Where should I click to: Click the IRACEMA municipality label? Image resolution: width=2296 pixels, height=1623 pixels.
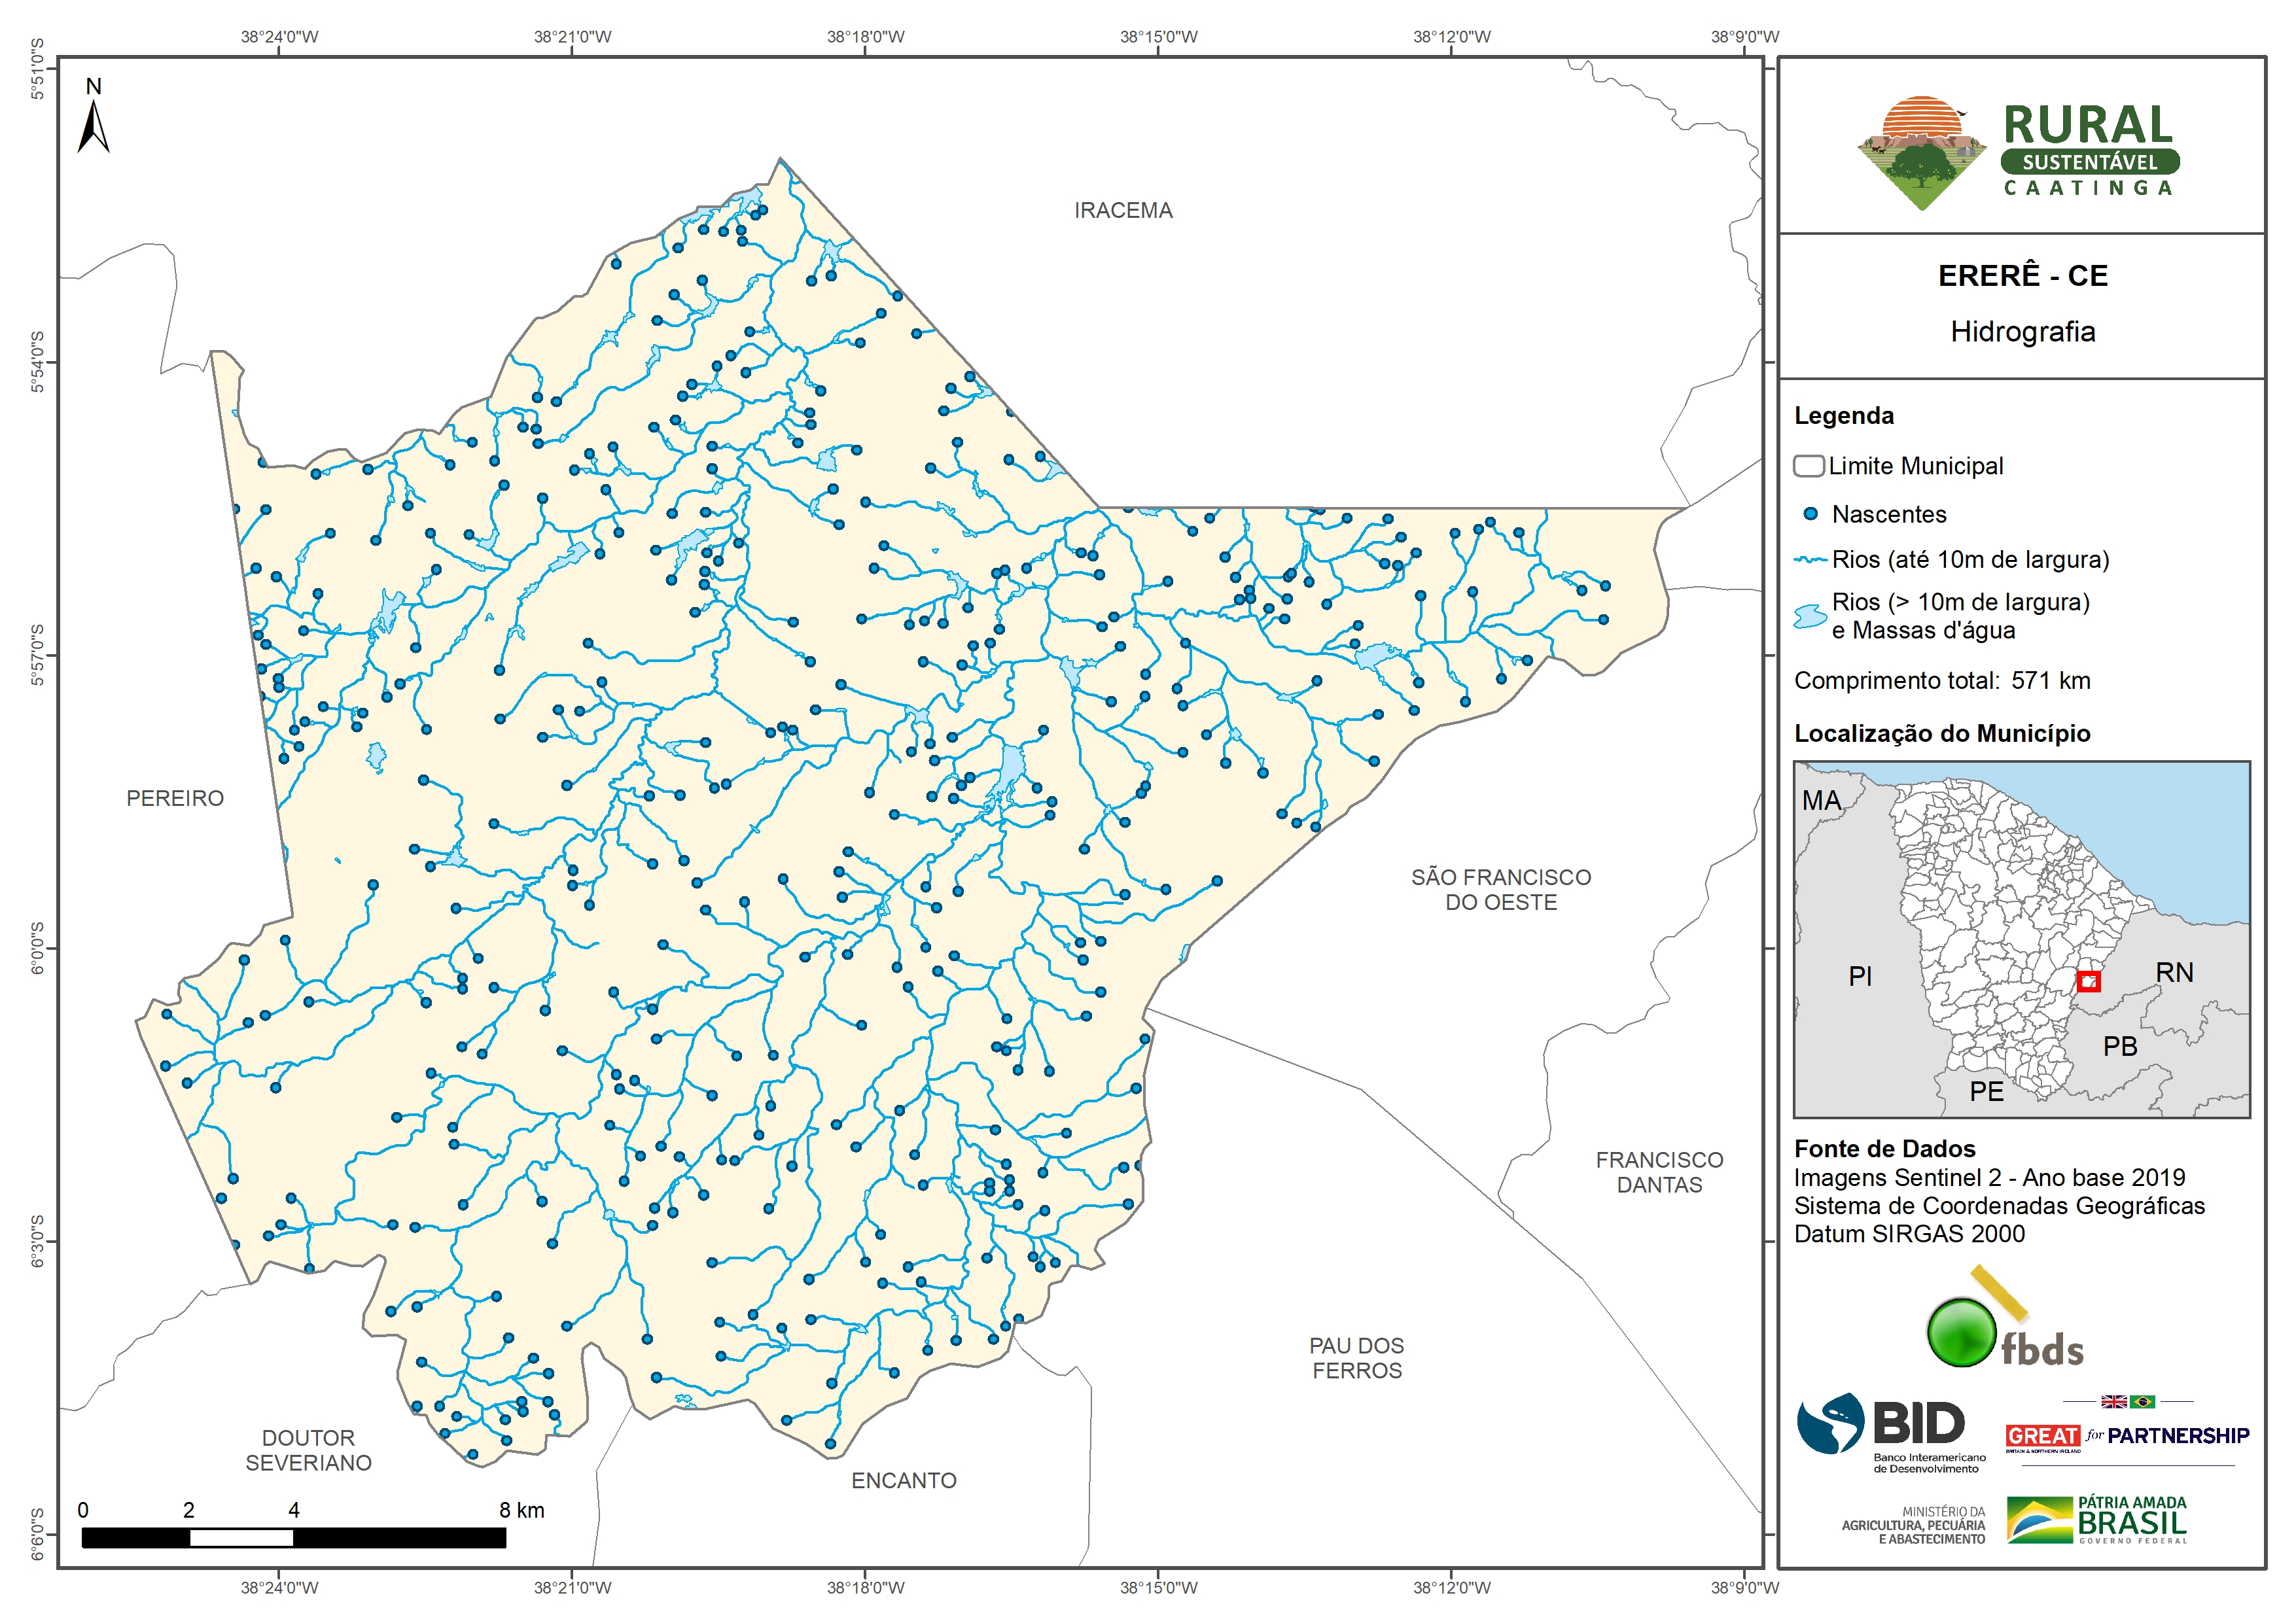[1122, 210]
